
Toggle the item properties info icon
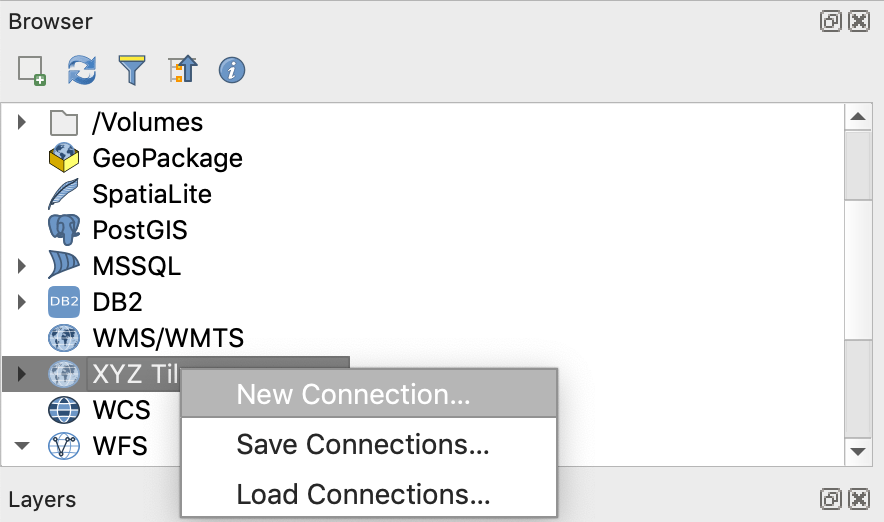[232, 70]
